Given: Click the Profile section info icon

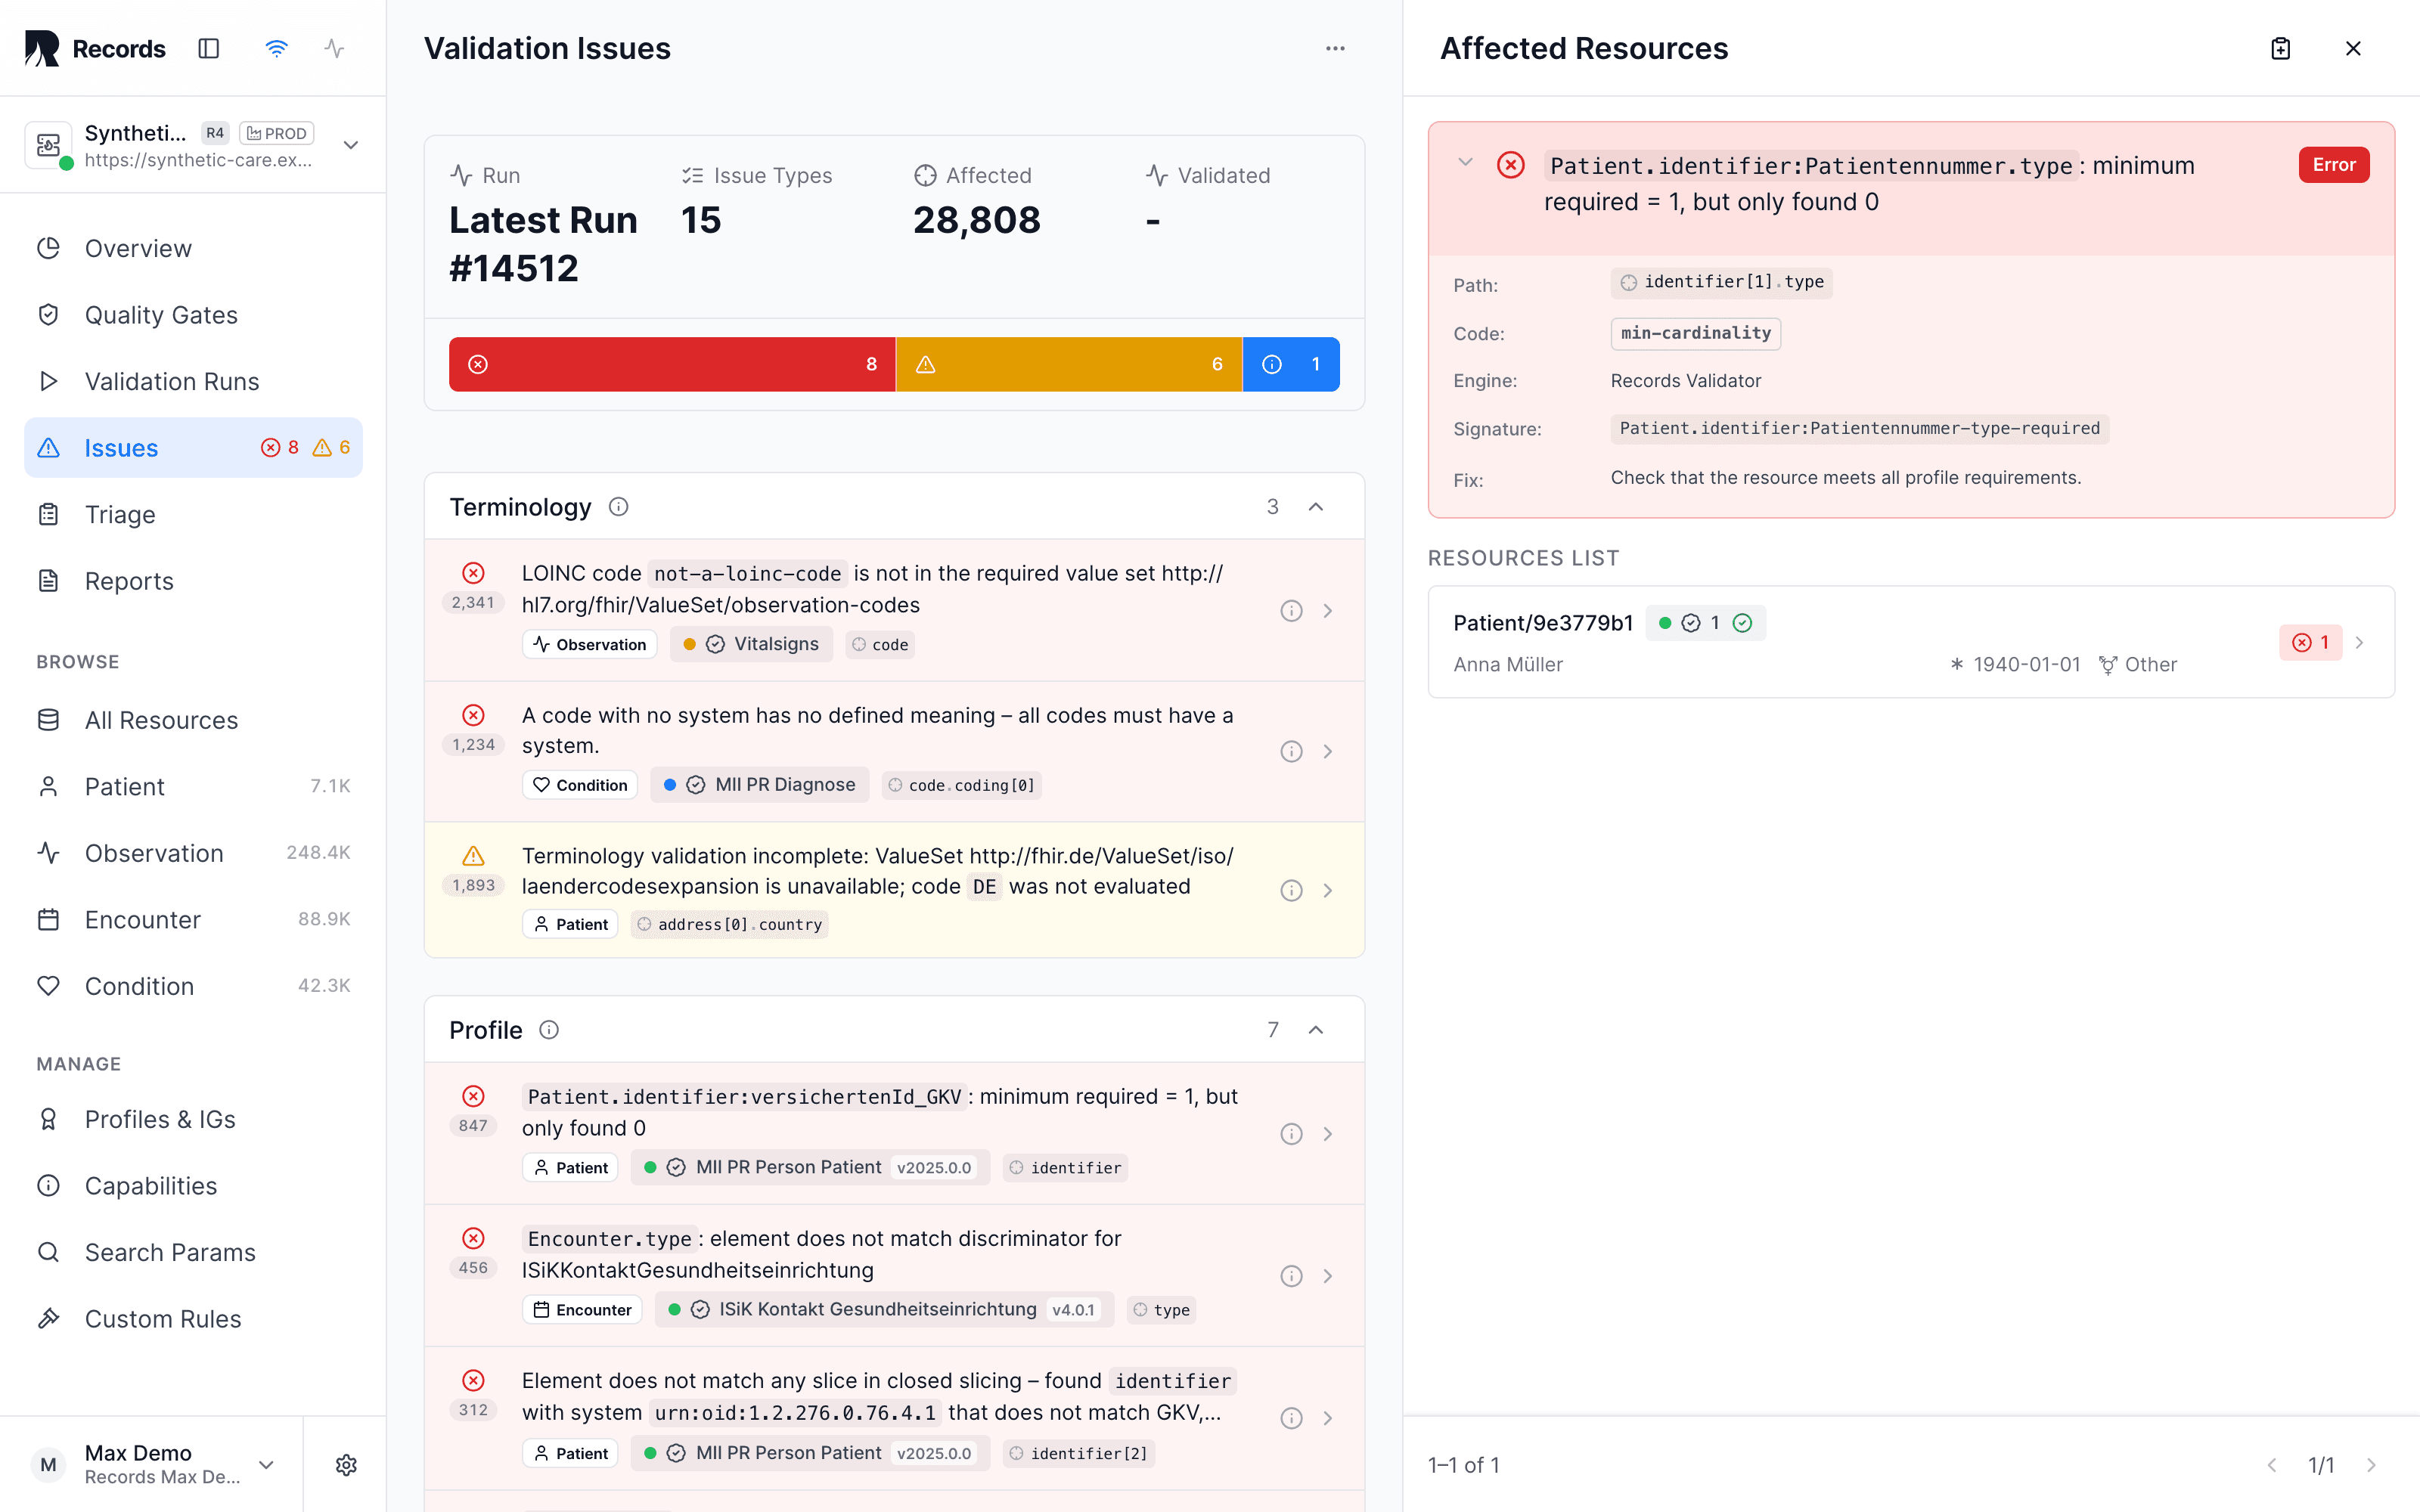Looking at the screenshot, I should [549, 1030].
